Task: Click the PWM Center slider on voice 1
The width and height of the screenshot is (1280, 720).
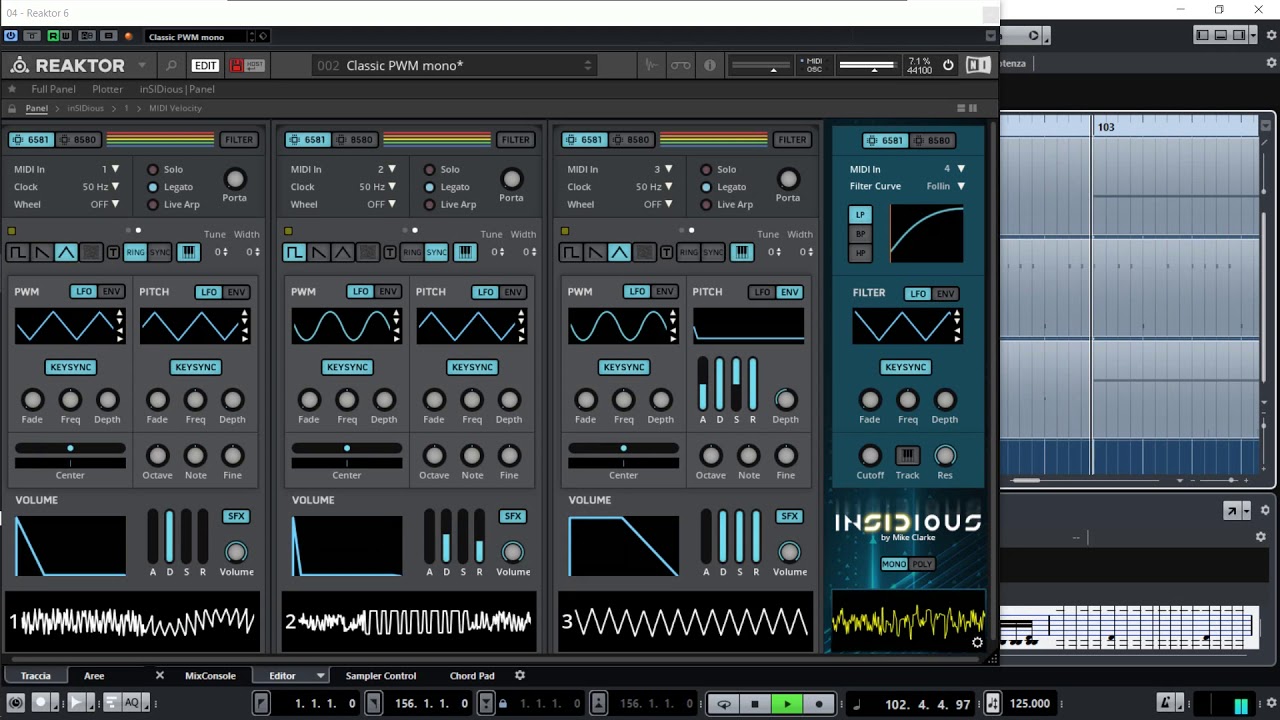Action: click(x=70, y=449)
